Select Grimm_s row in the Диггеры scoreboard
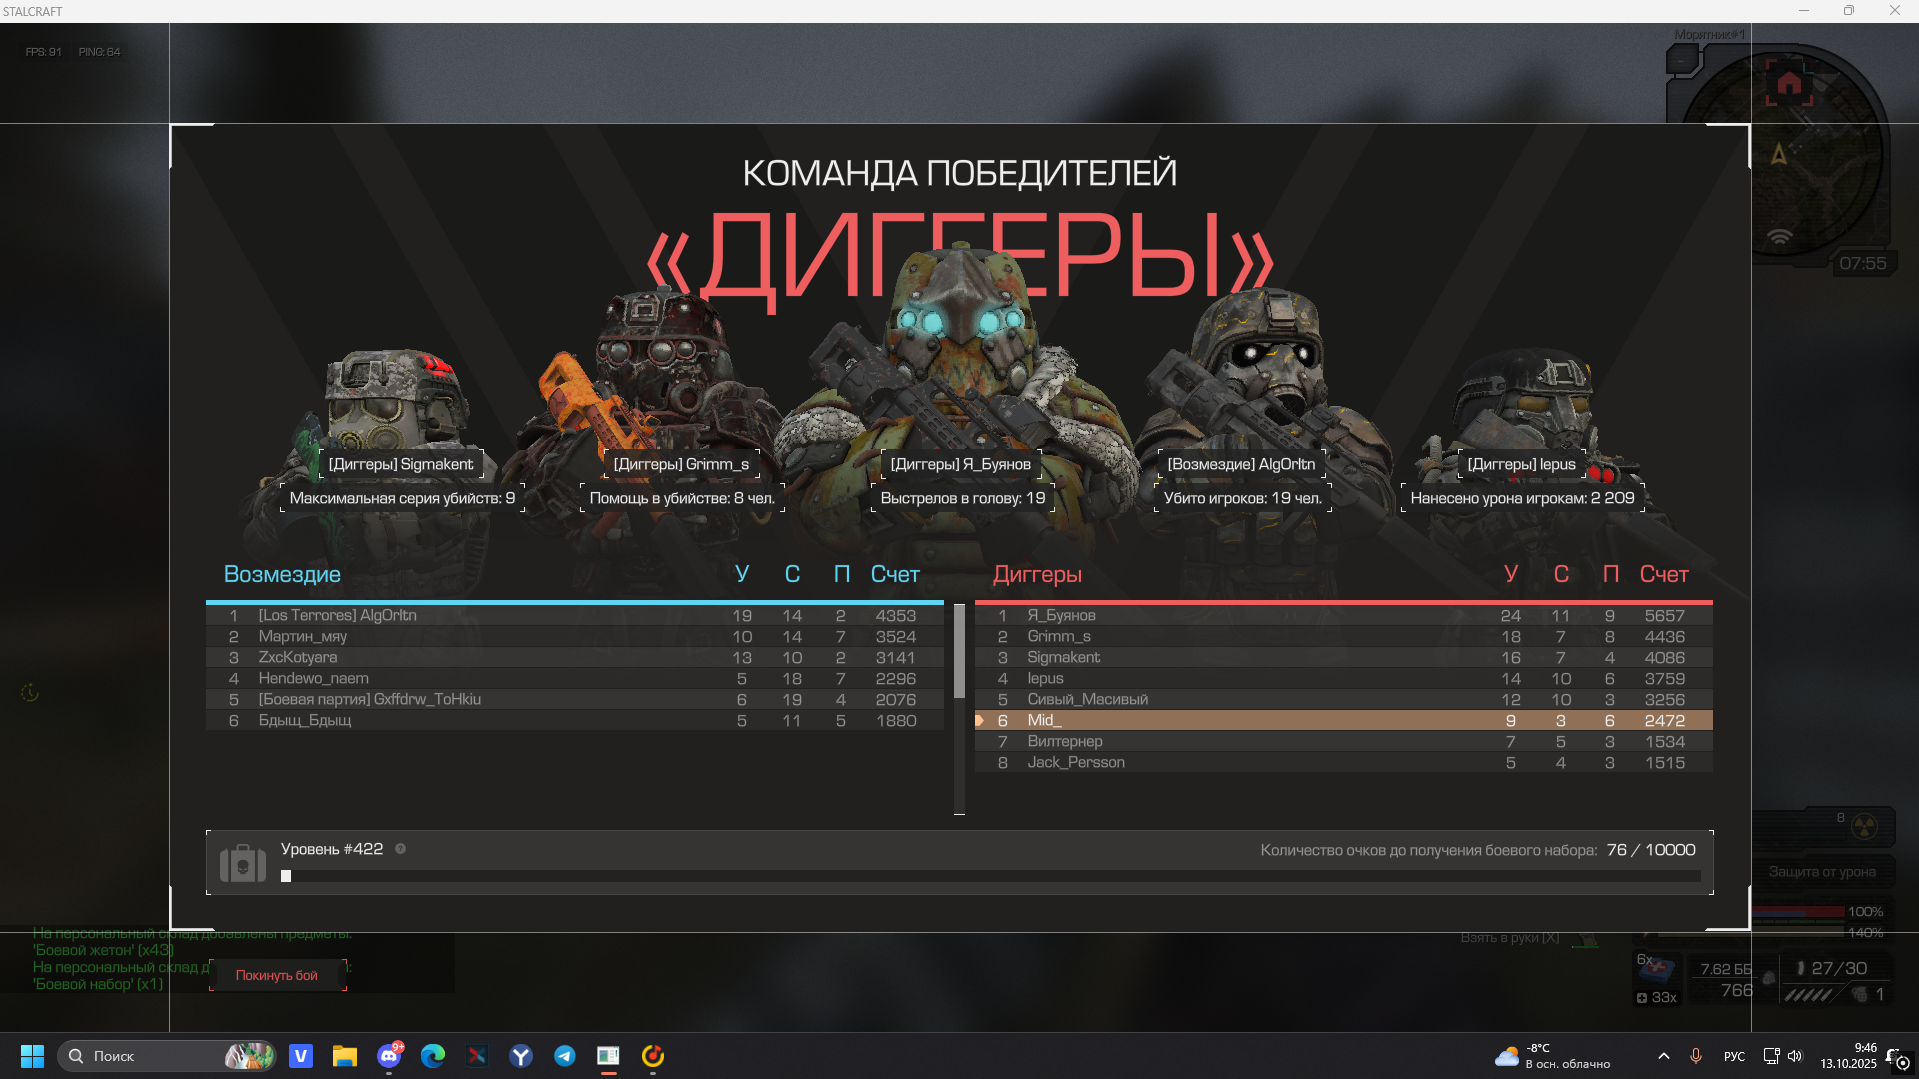 (1343, 637)
